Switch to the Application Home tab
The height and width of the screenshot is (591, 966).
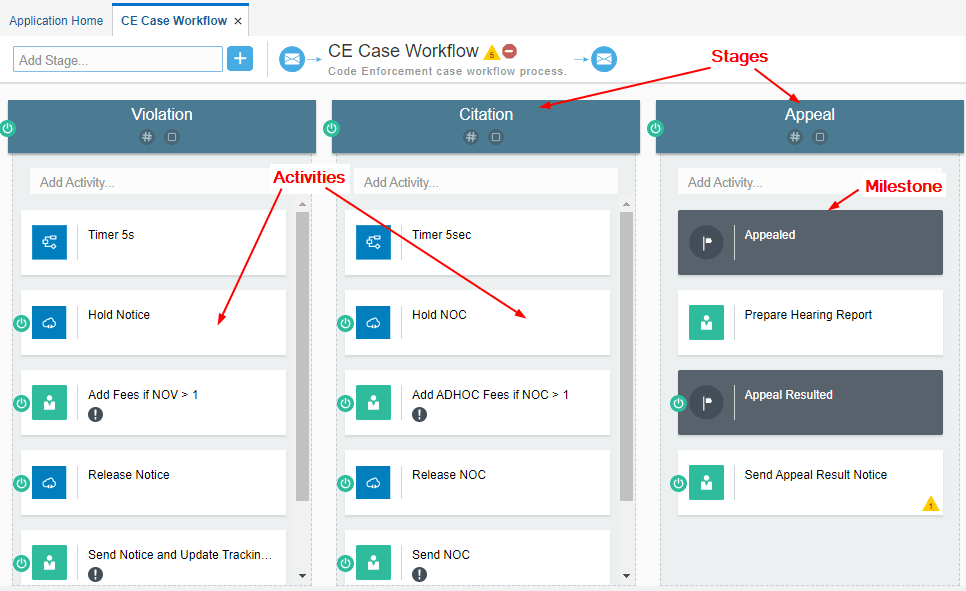tap(56, 20)
